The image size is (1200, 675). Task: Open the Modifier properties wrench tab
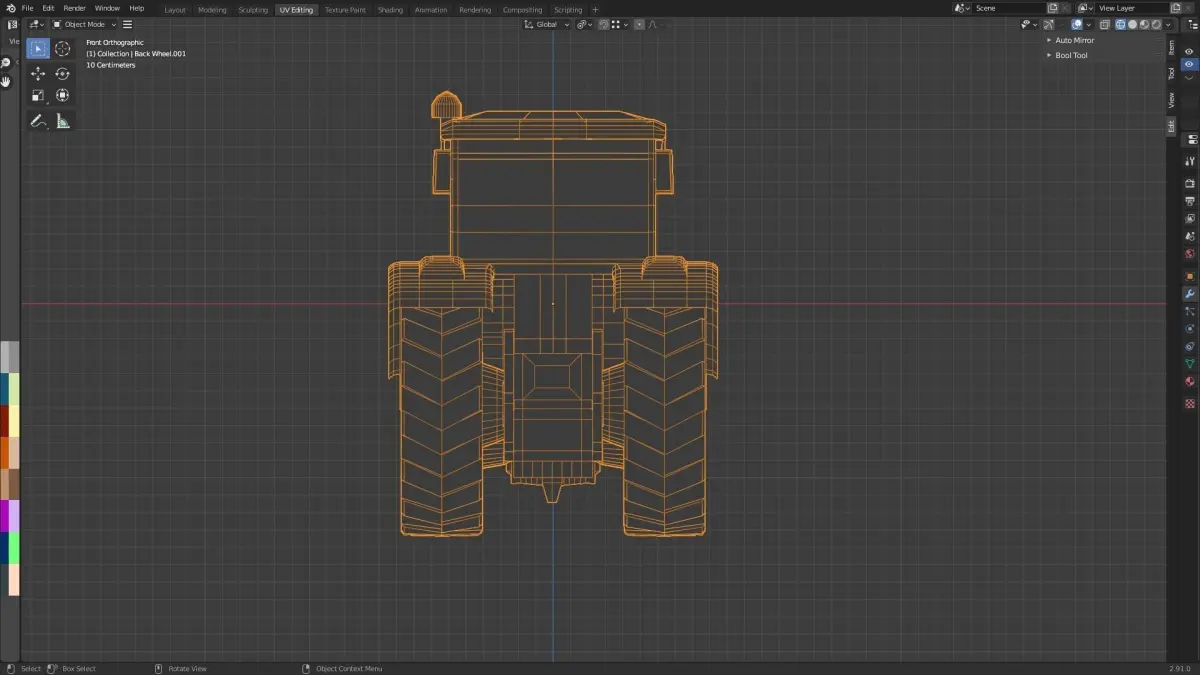click(1190, 294)
